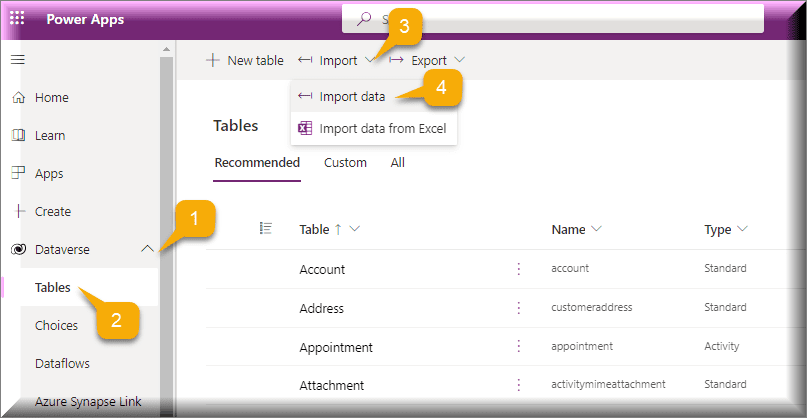Click the Standard type in Account row

pyautogui.click(x=725, y=268)
